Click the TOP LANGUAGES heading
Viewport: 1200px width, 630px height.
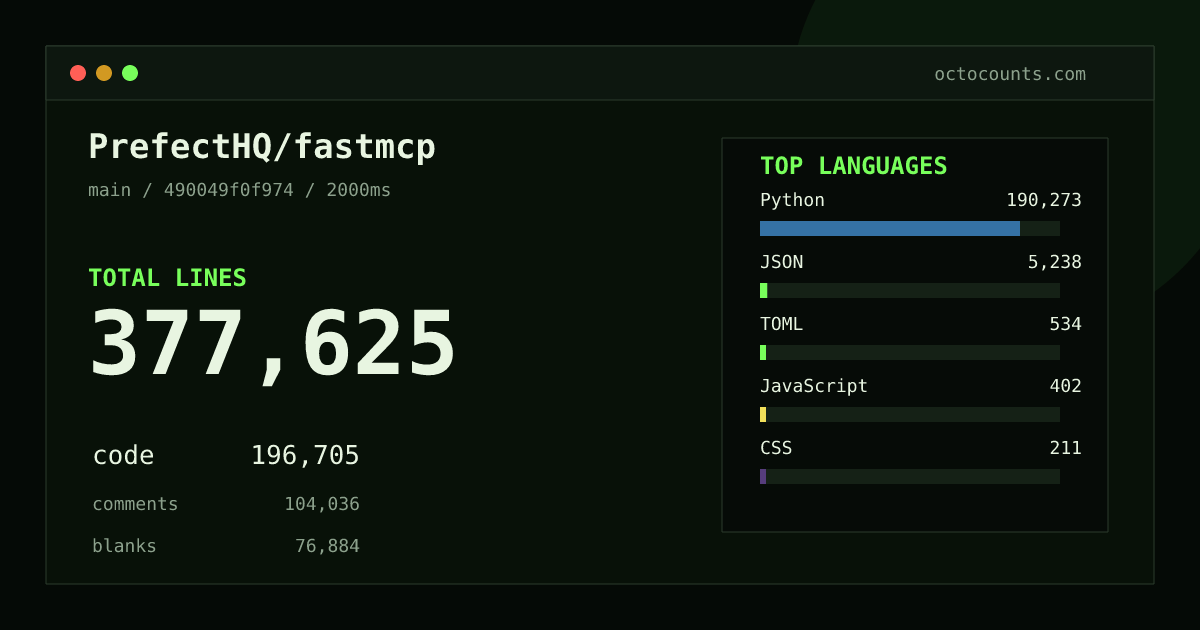point(854,166)
